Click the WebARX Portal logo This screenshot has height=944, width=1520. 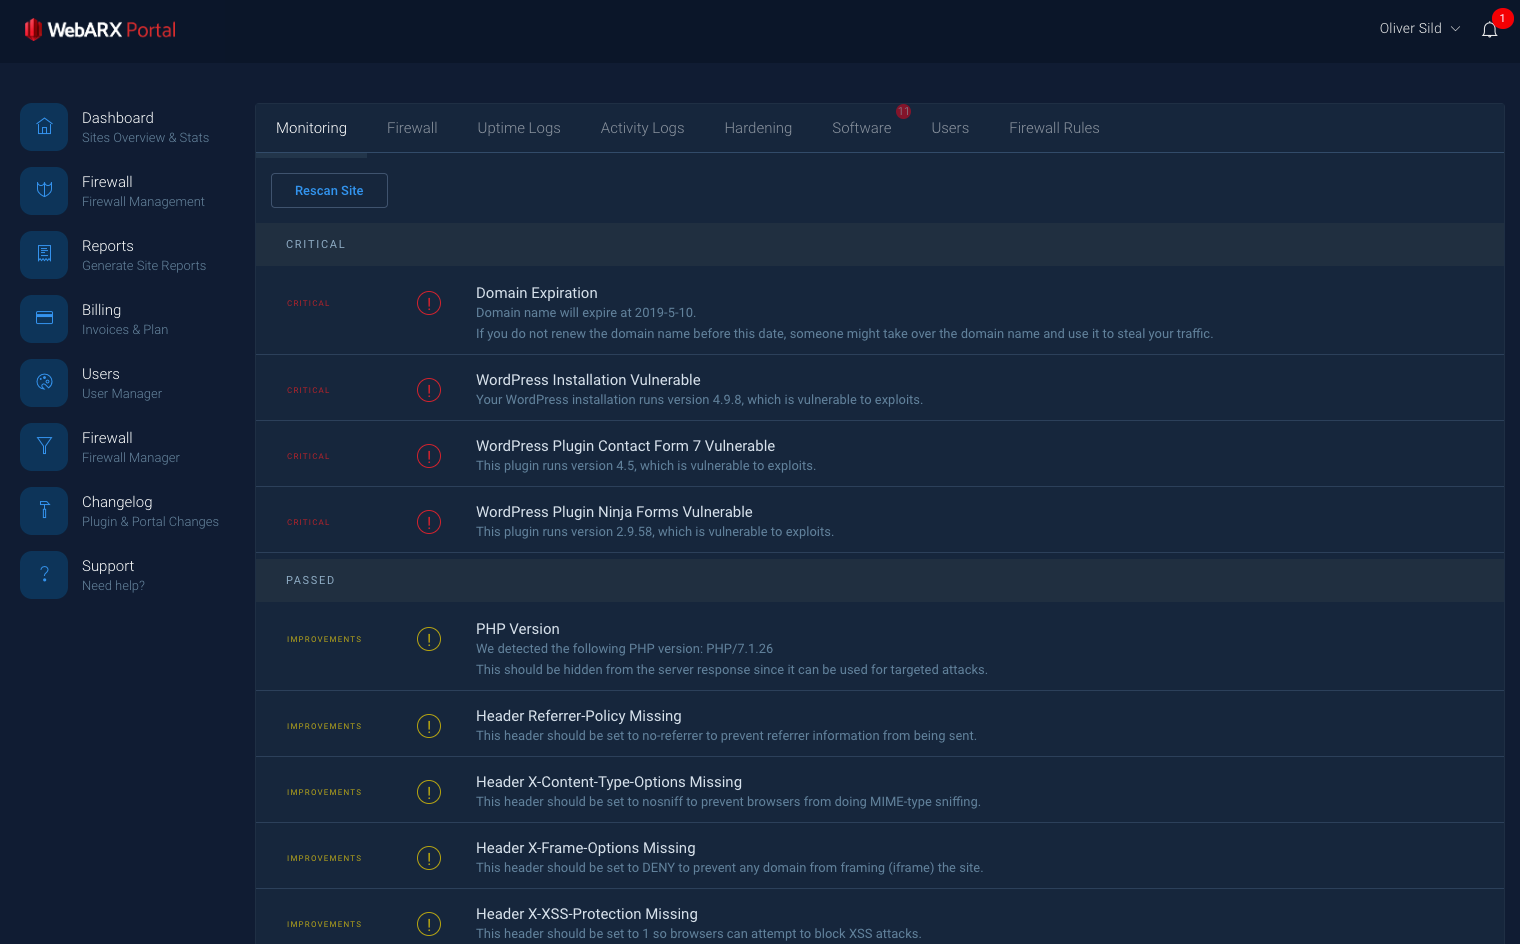[x=100, y=30]
